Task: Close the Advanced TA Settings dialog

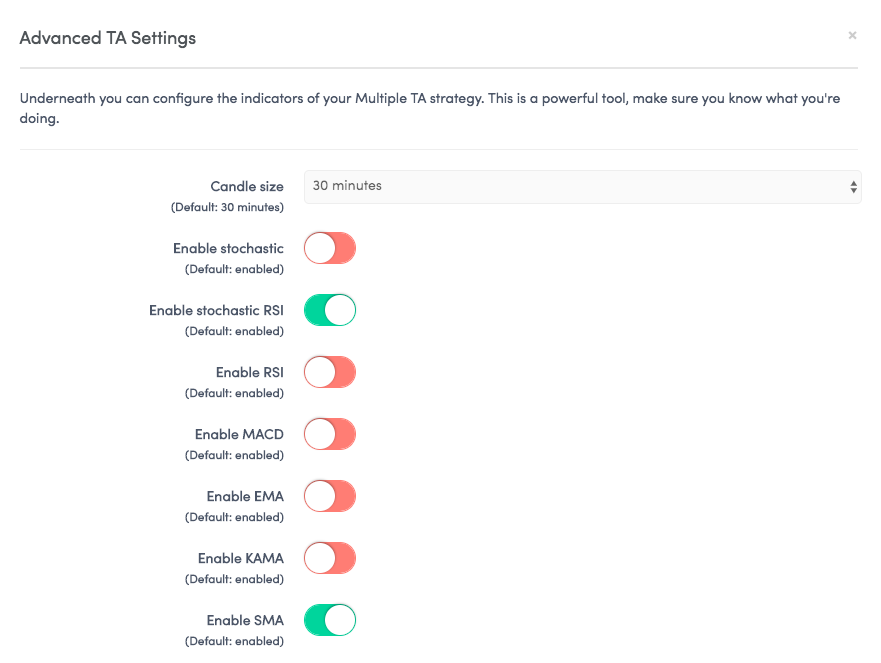Action: coord(852,35)
